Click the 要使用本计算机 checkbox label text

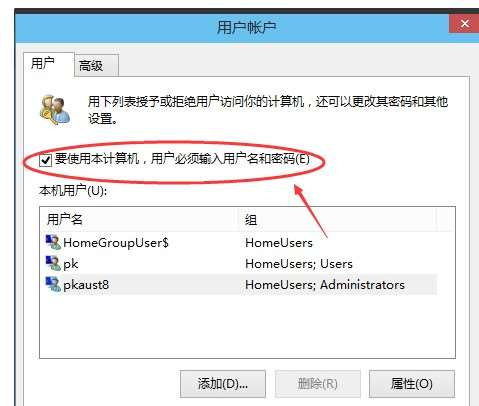(x=182, y=159)
